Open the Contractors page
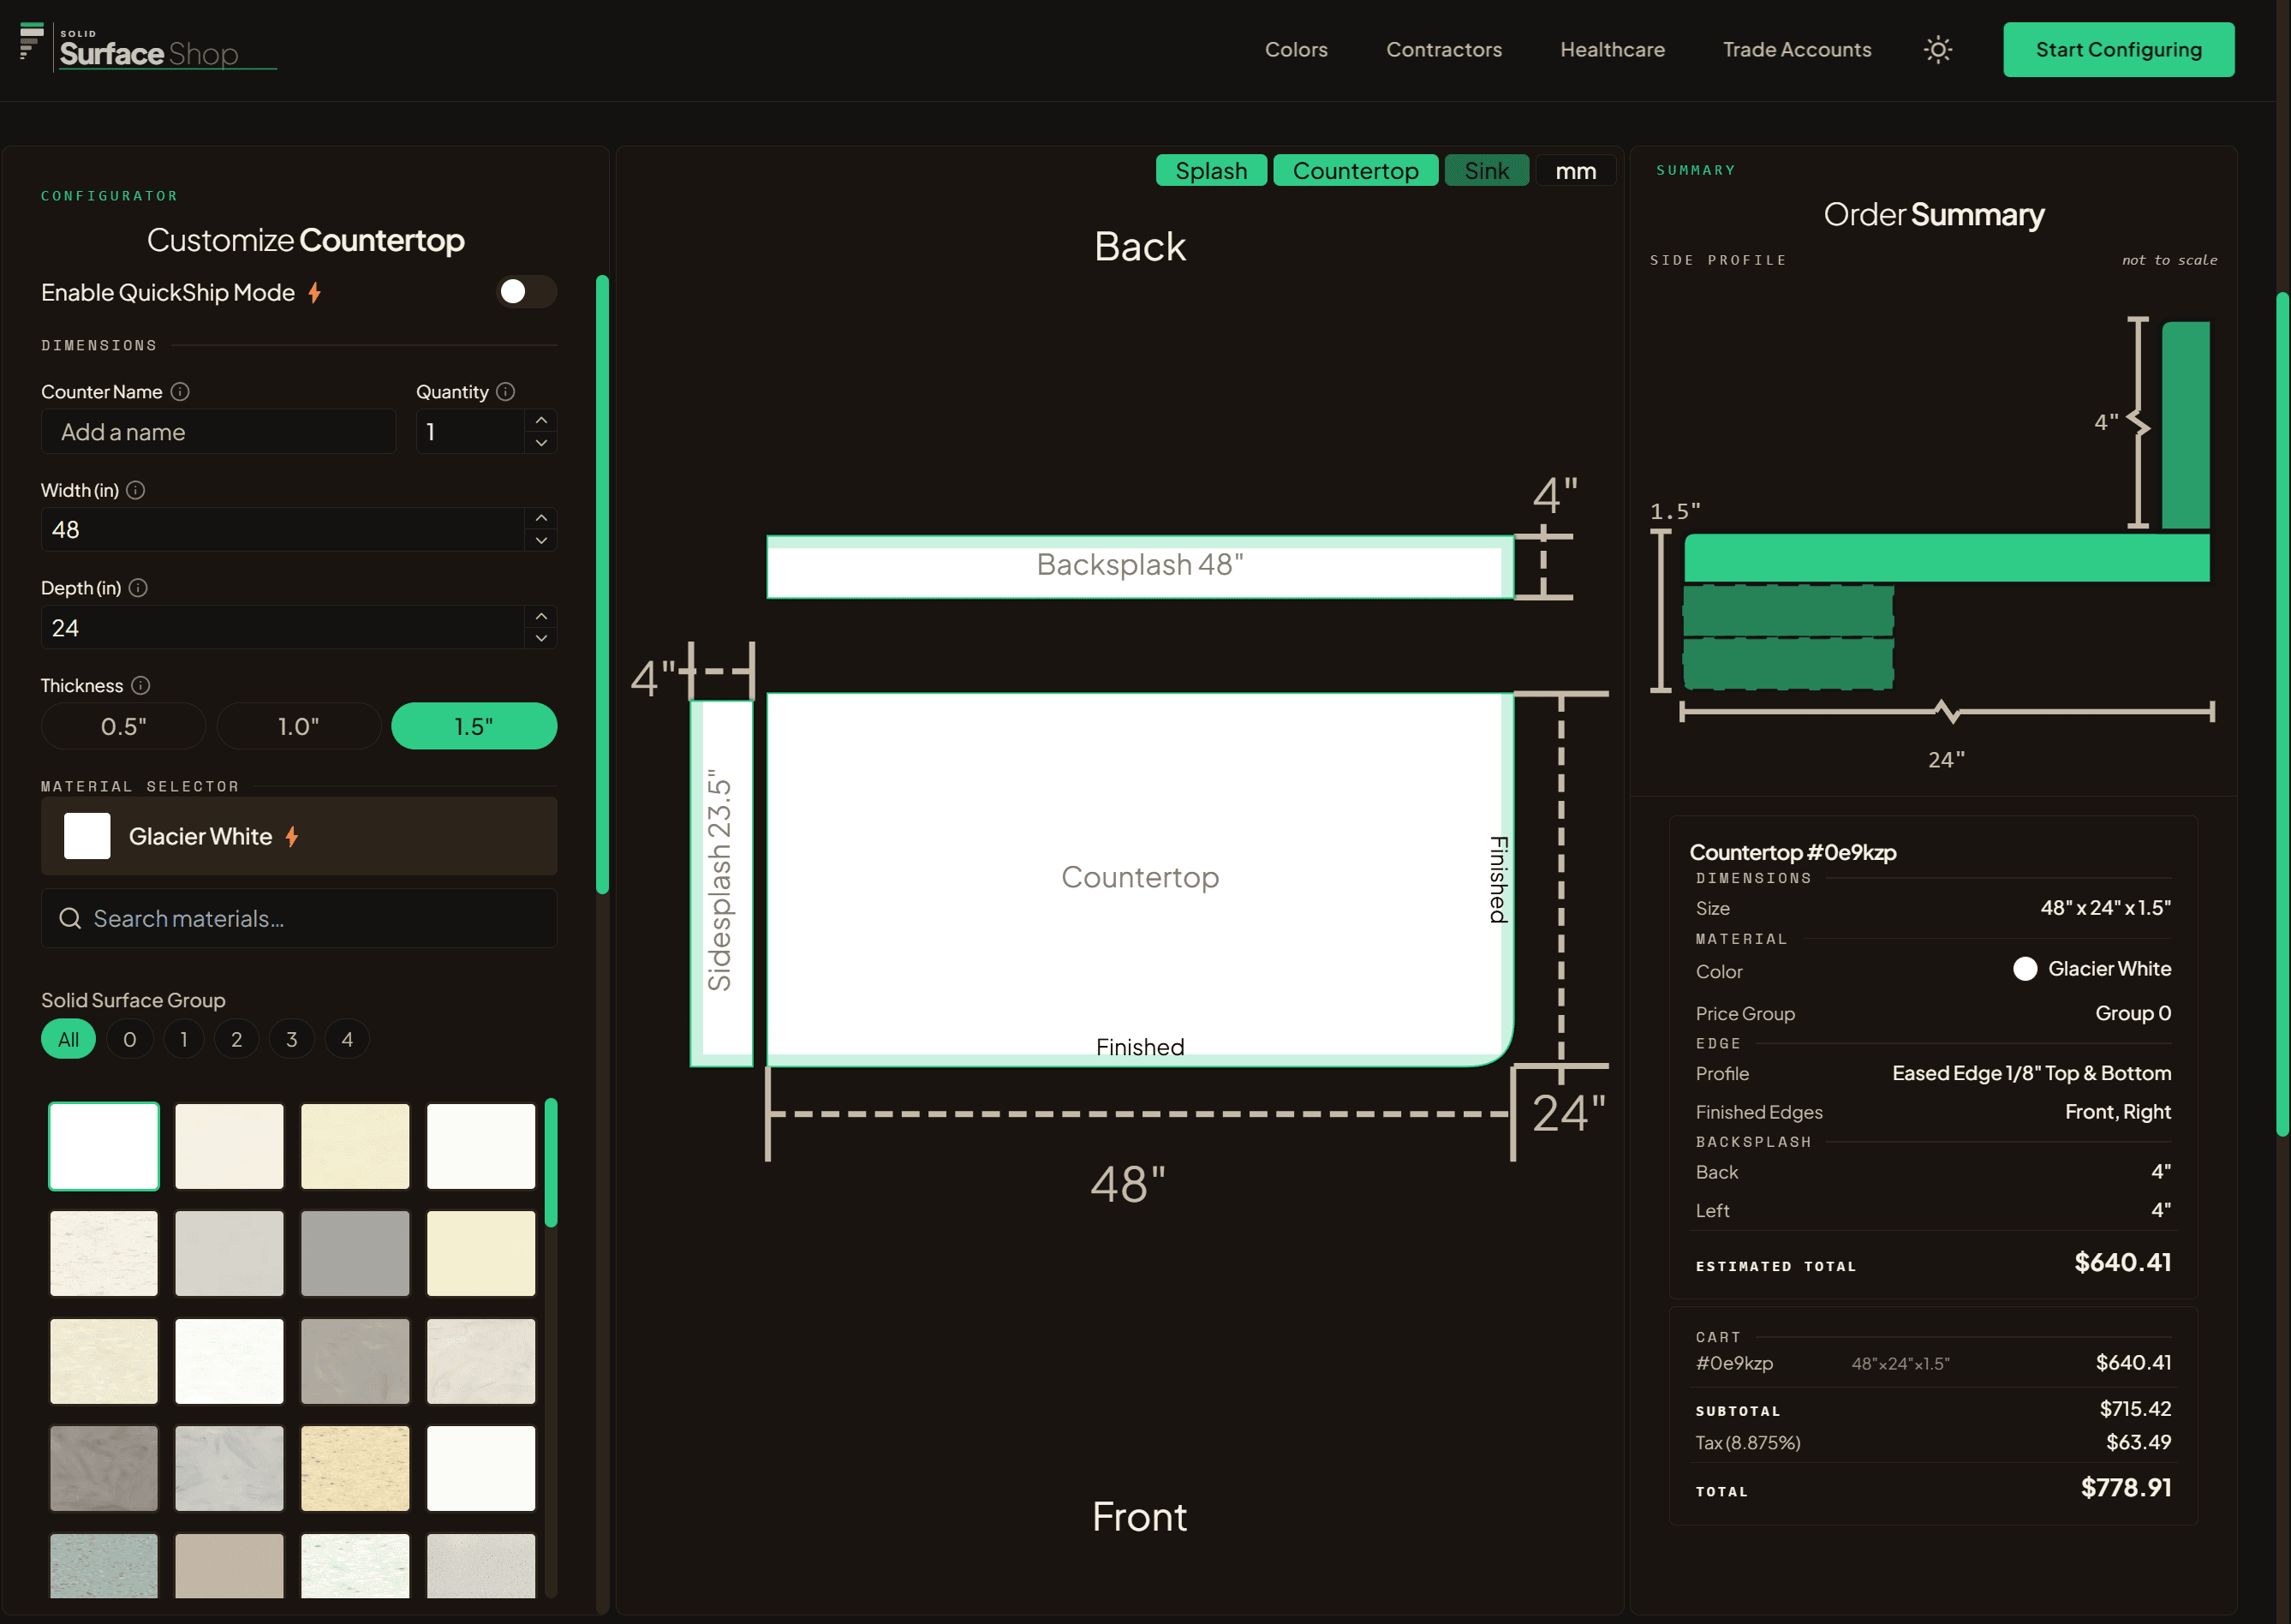The image size is (2291, 1624). pyautogui.click(x=1444, y=49)
